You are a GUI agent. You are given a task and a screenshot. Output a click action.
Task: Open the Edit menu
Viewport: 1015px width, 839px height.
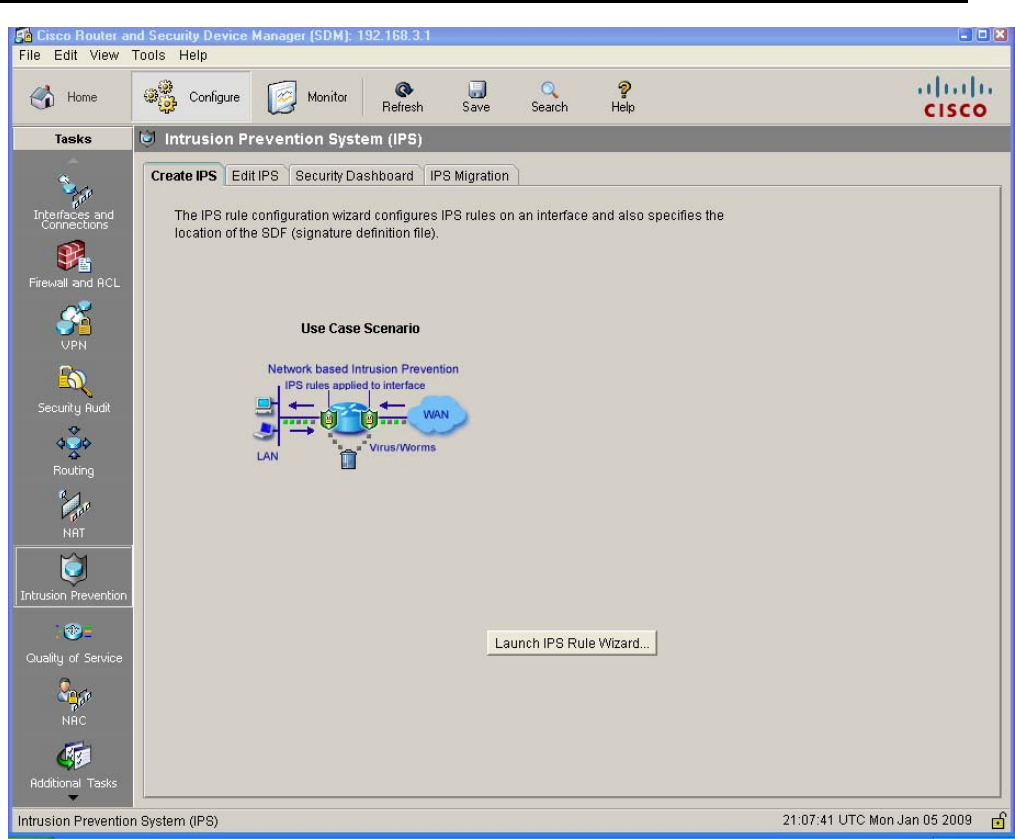pyautogui.click(x=65, y=55)
